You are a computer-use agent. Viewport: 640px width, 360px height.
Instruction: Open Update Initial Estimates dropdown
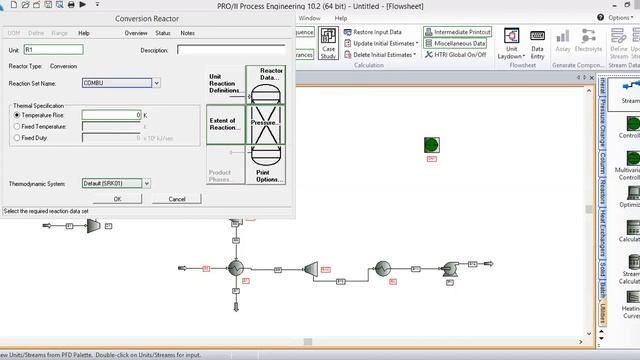coord(381,43)
